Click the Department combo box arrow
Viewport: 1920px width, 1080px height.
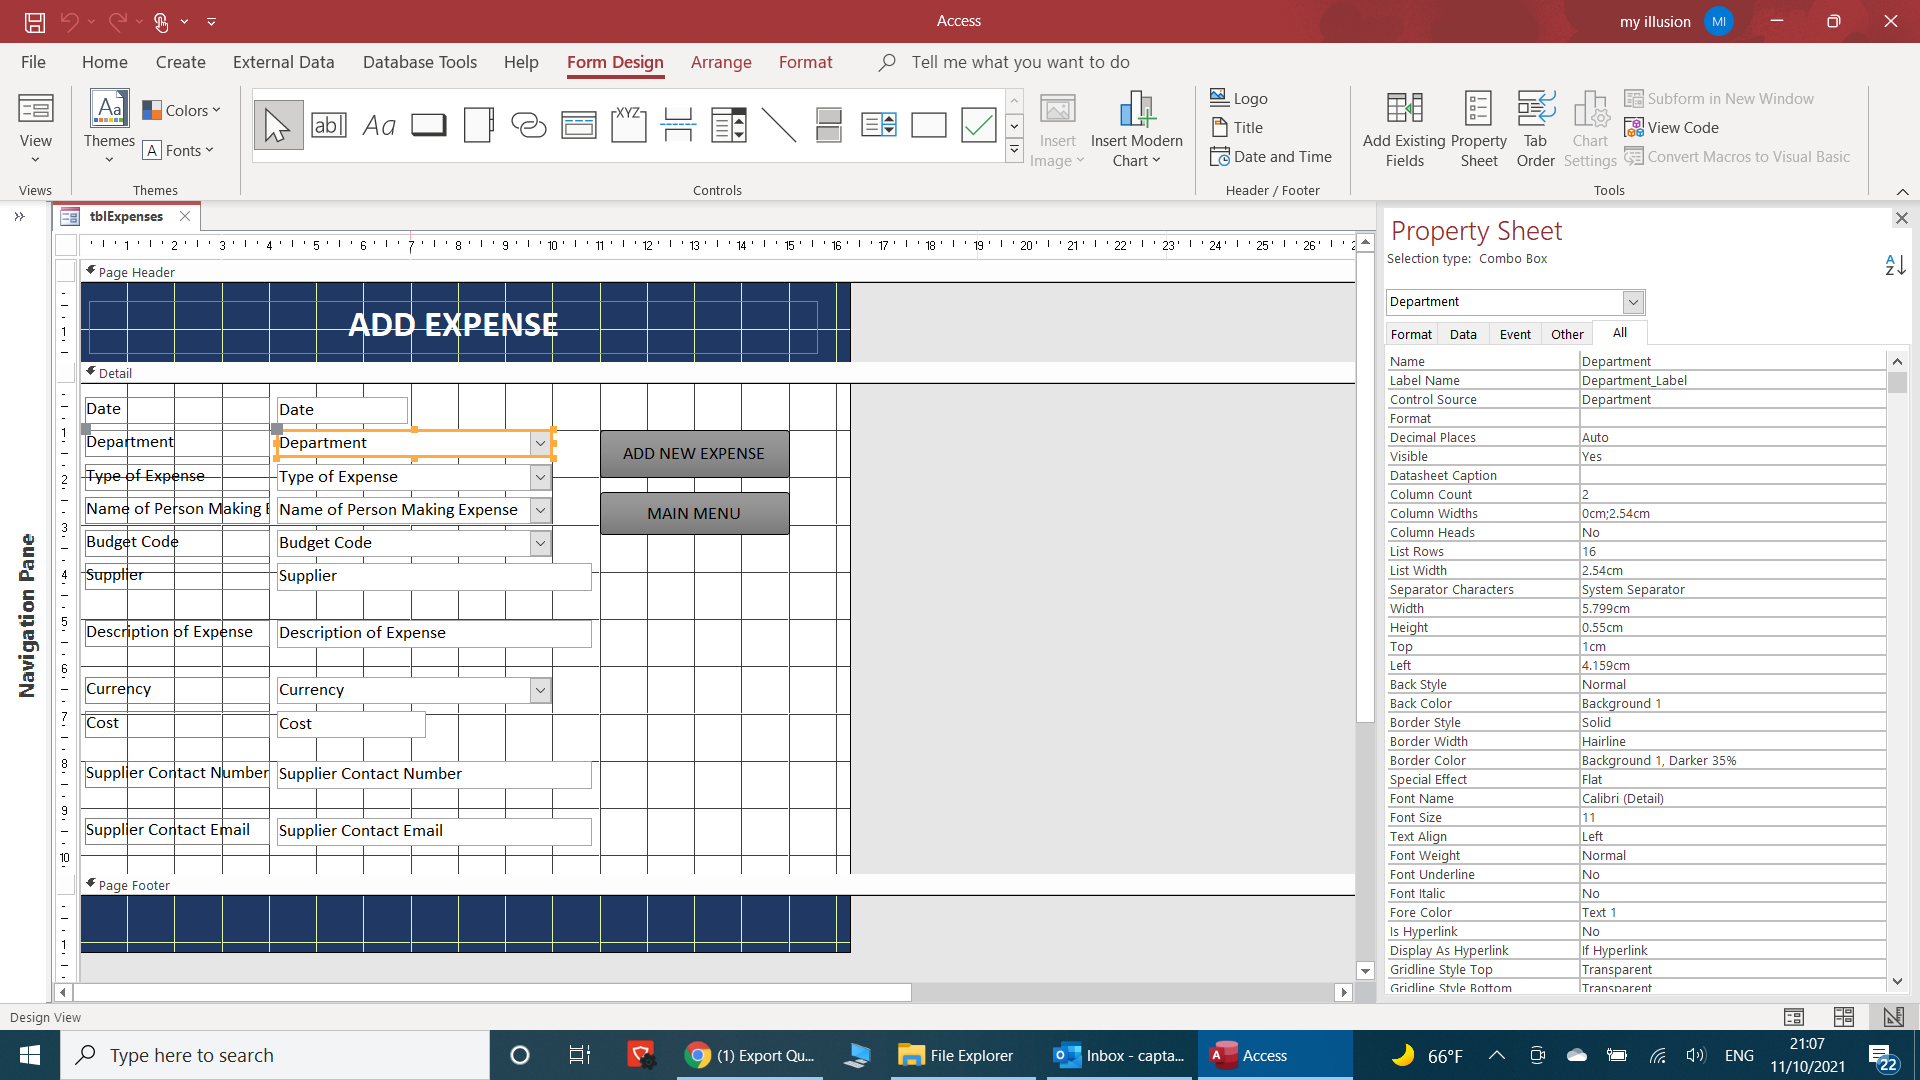coord(540,443)
